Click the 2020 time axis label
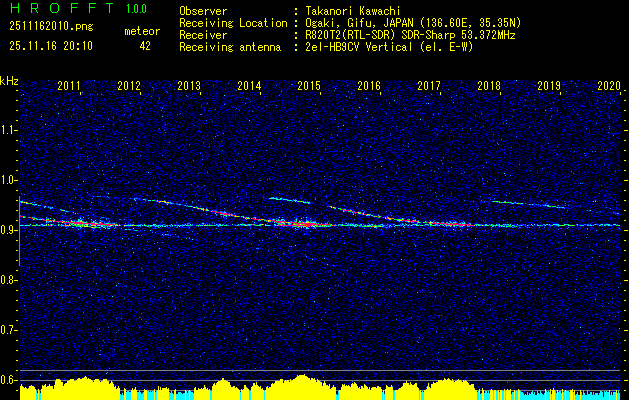Image resolution: width=629 pixels, height=400 pixels. (x=609, y=86)
